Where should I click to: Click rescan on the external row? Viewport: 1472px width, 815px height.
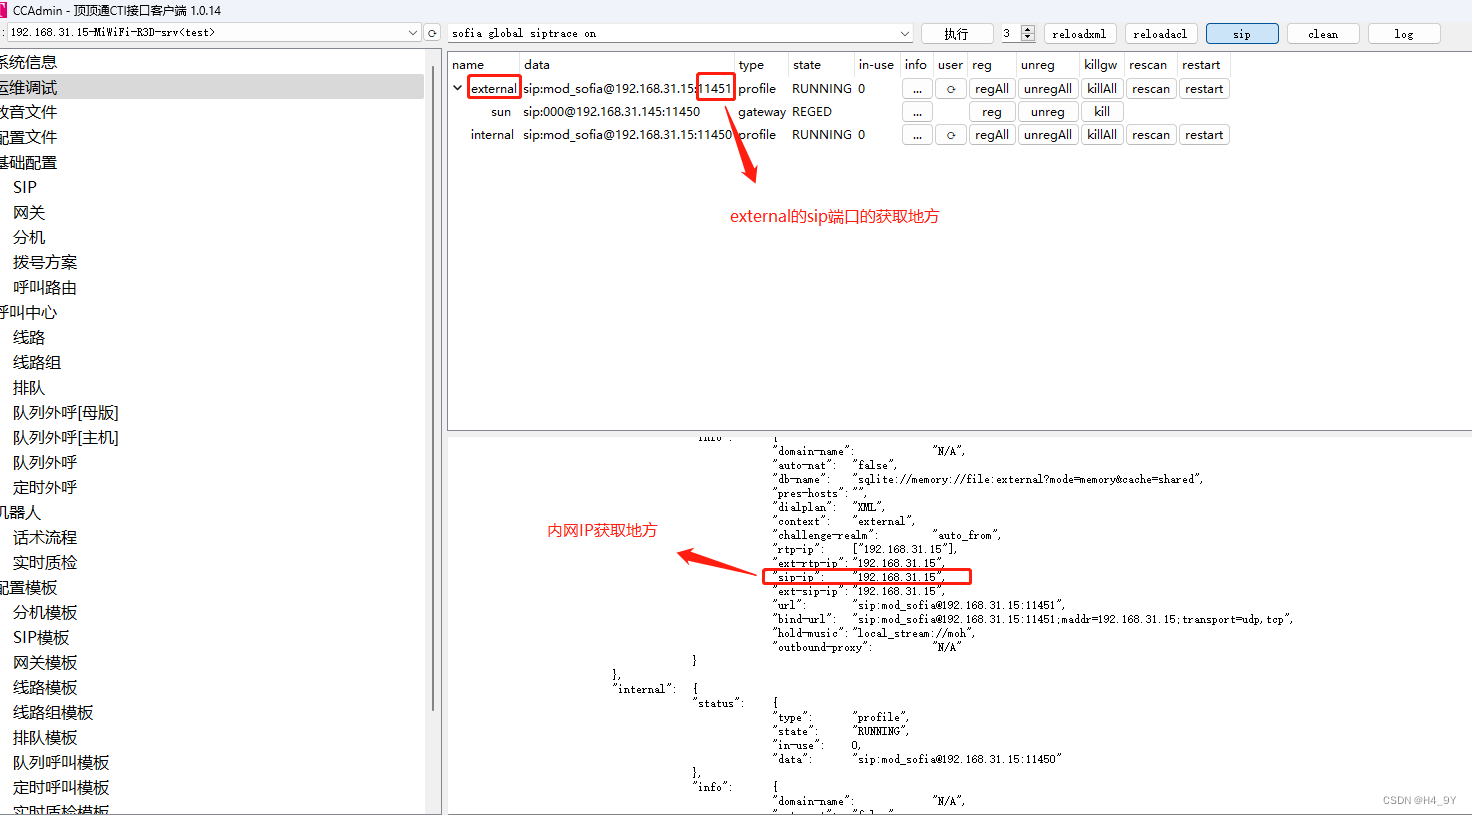coord(1151,89)
